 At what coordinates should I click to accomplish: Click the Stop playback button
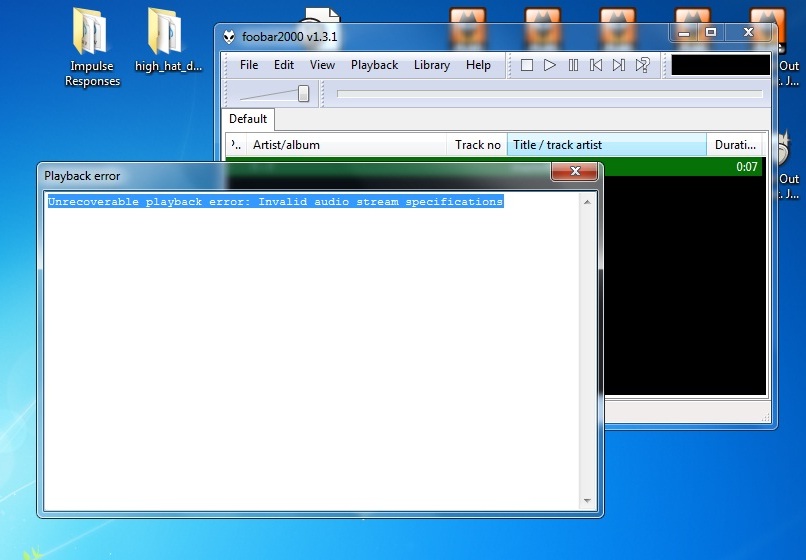click(527, 65)
